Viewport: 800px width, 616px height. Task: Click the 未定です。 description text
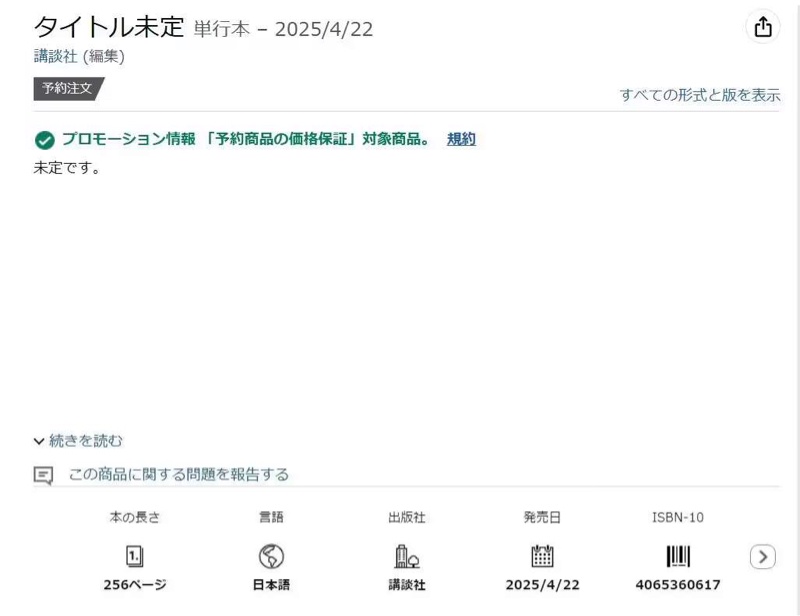coord(67,167)
